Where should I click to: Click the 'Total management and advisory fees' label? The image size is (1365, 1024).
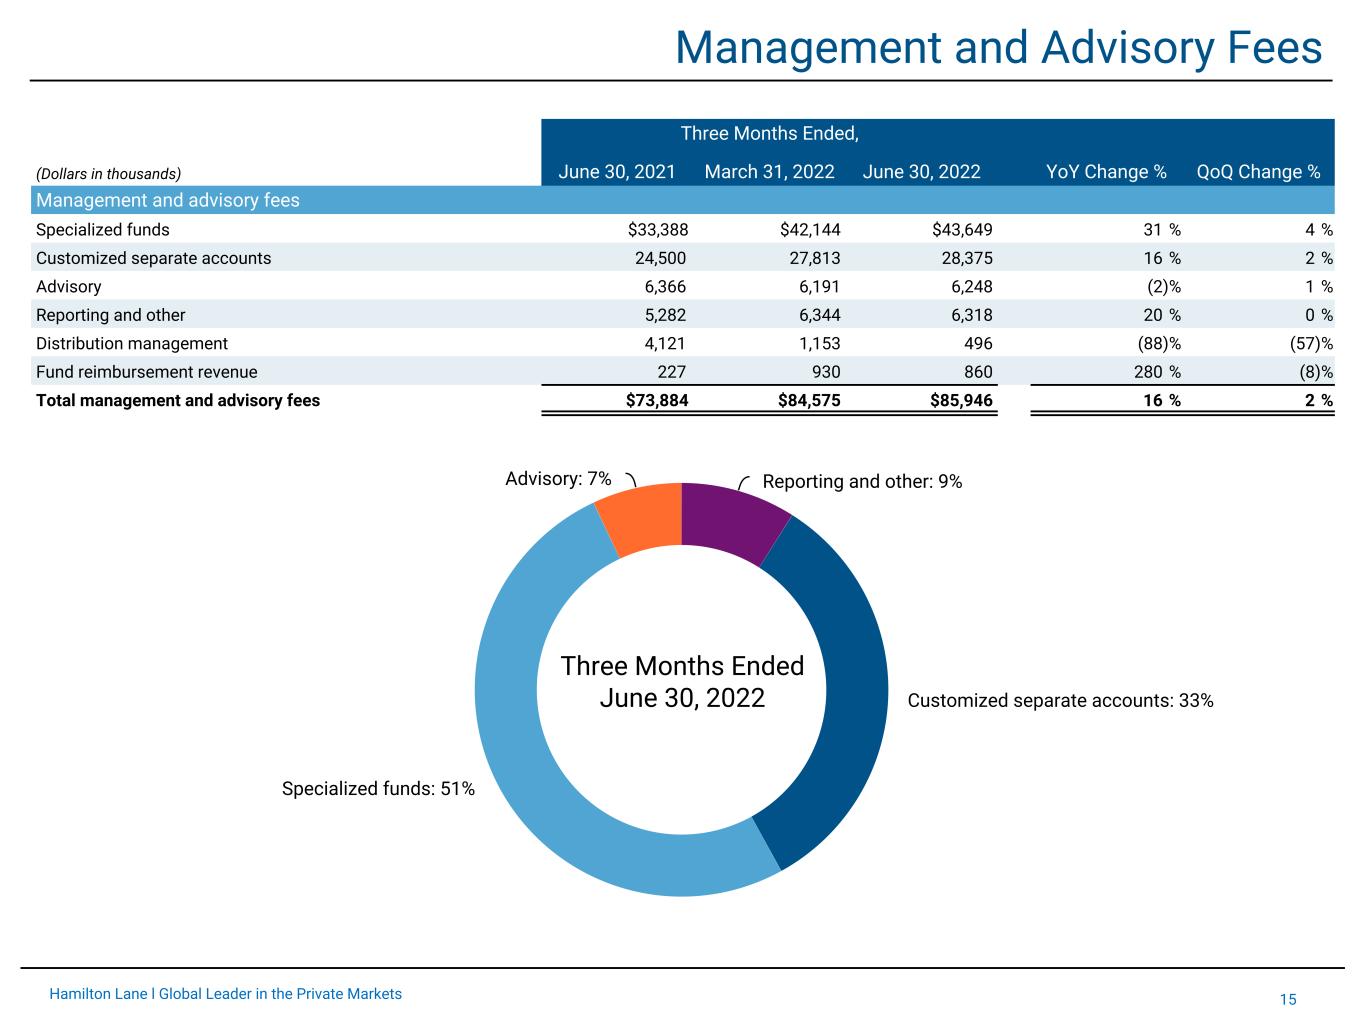pyautogui.click(x=178, y=401)
